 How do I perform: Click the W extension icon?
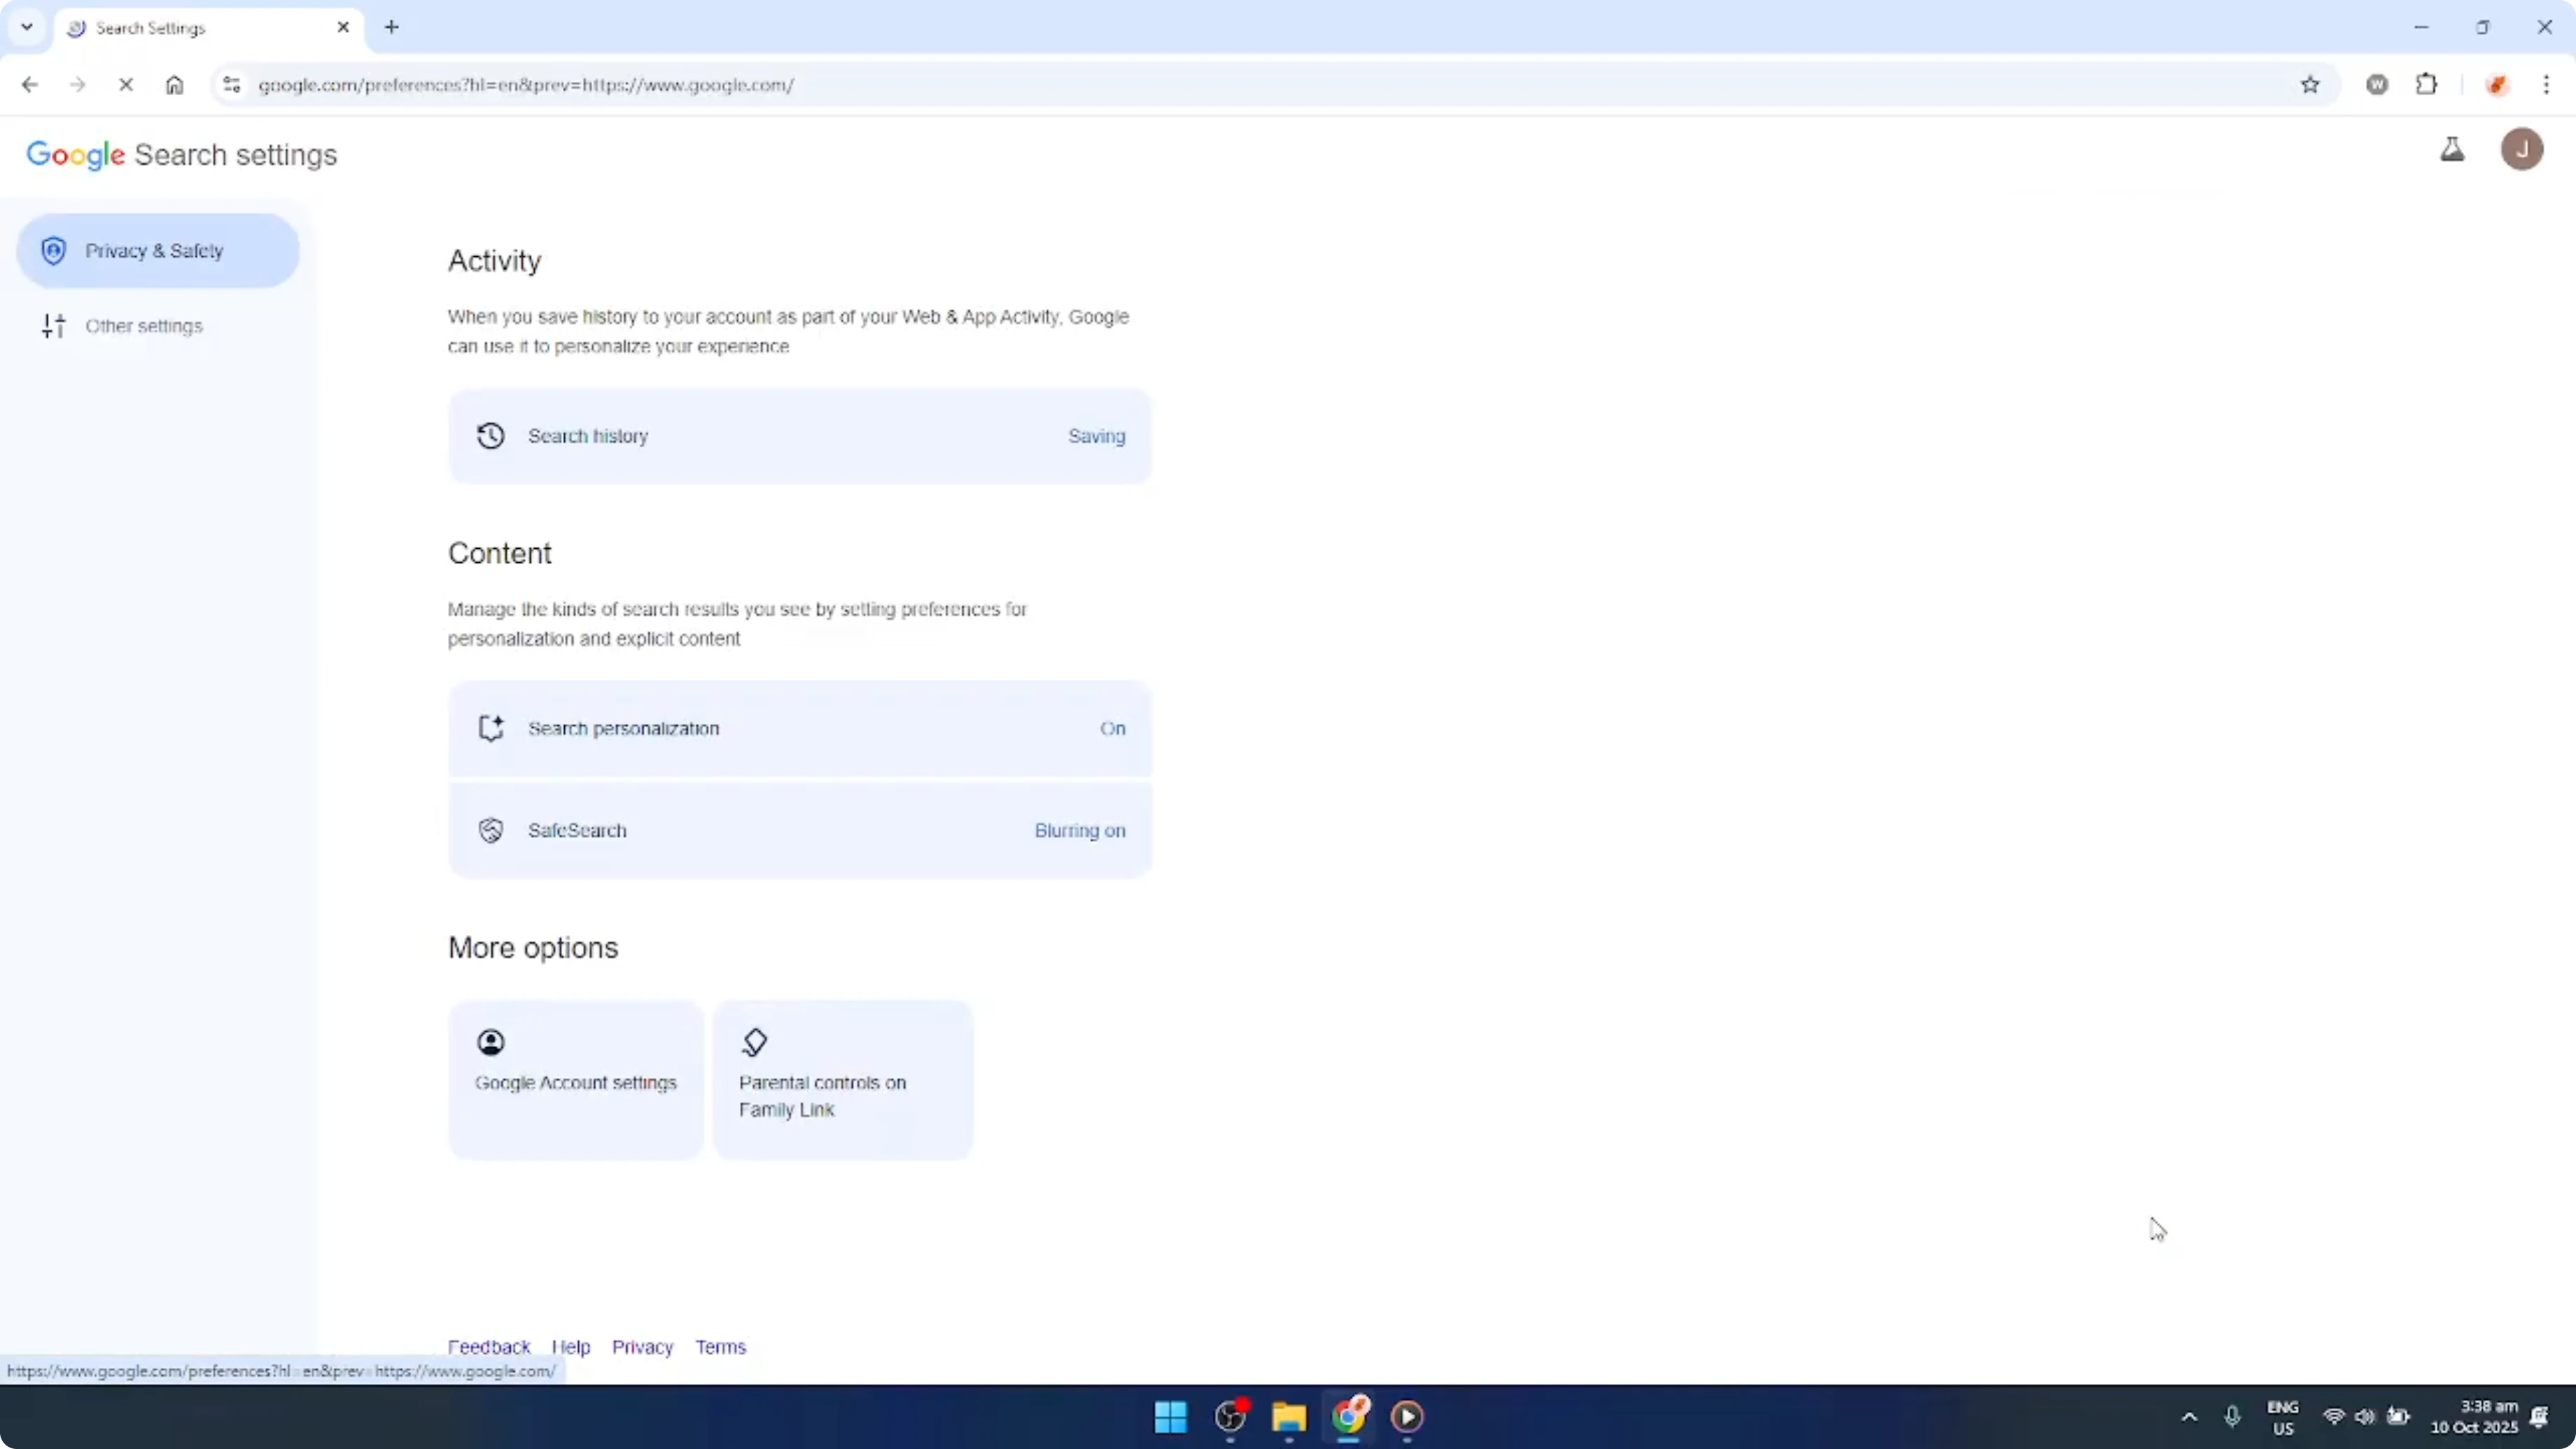pyautogui.click(x=2377, y=85)
